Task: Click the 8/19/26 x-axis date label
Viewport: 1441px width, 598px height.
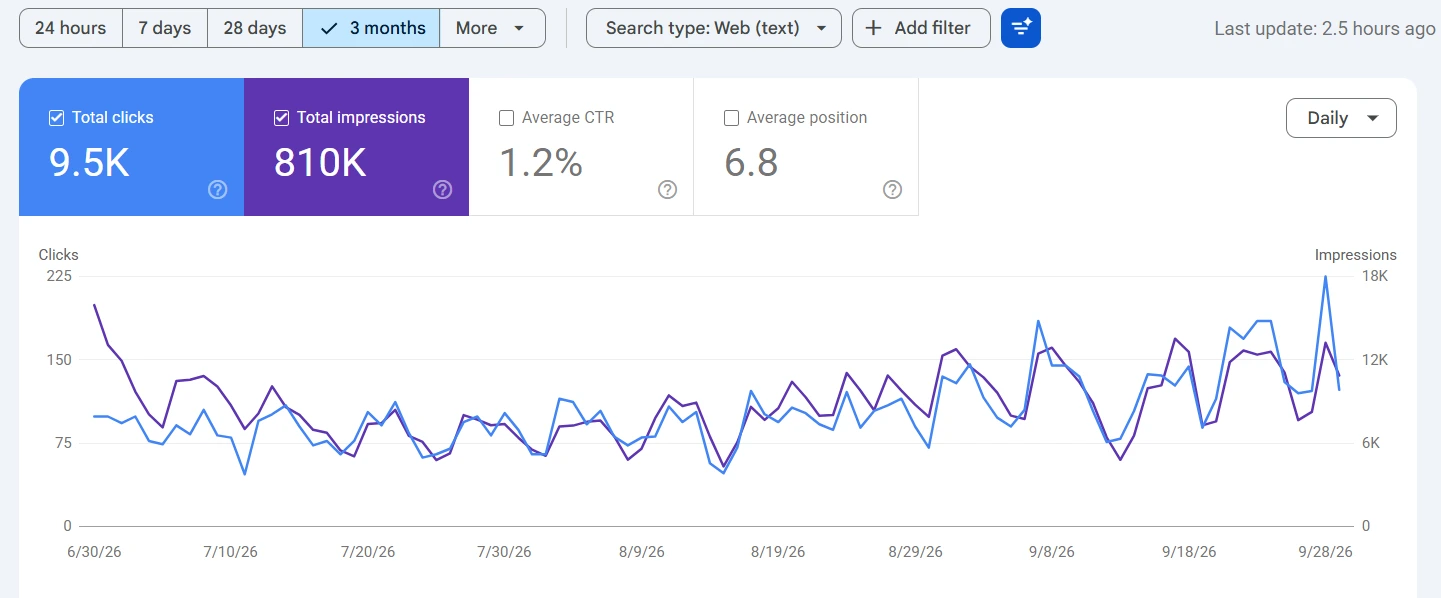Action: pos(778,552)
